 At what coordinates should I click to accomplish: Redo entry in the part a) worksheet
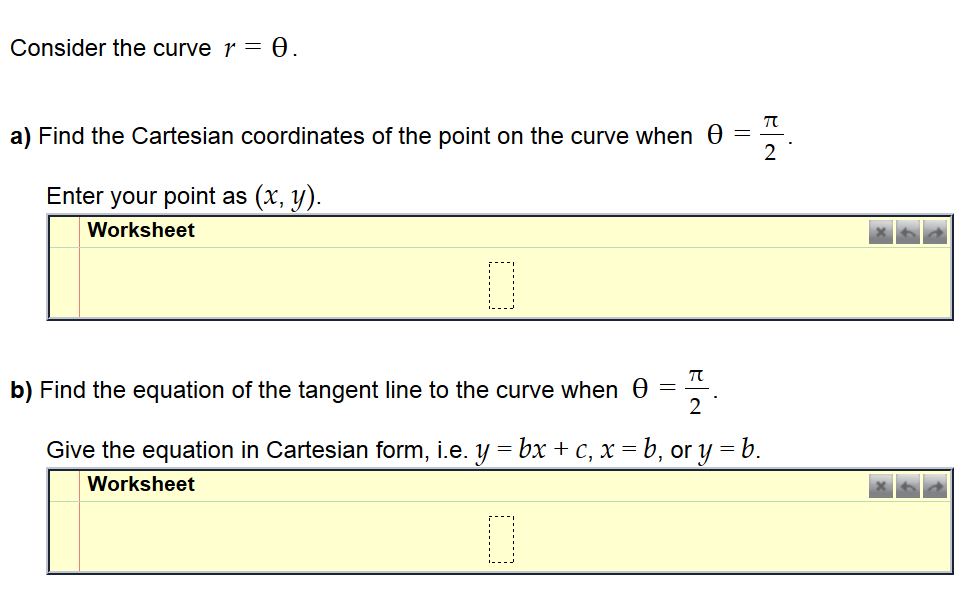[x=935, y=231]
